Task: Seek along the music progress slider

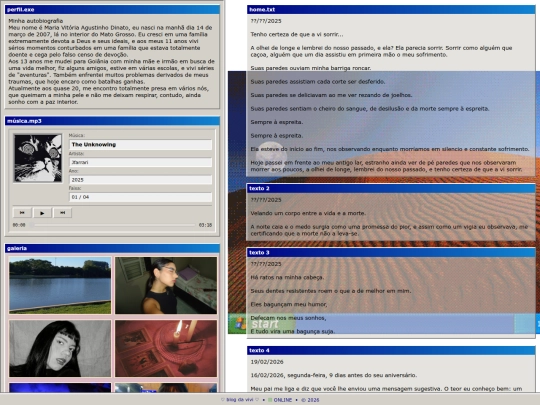Action: click(113, 225)
